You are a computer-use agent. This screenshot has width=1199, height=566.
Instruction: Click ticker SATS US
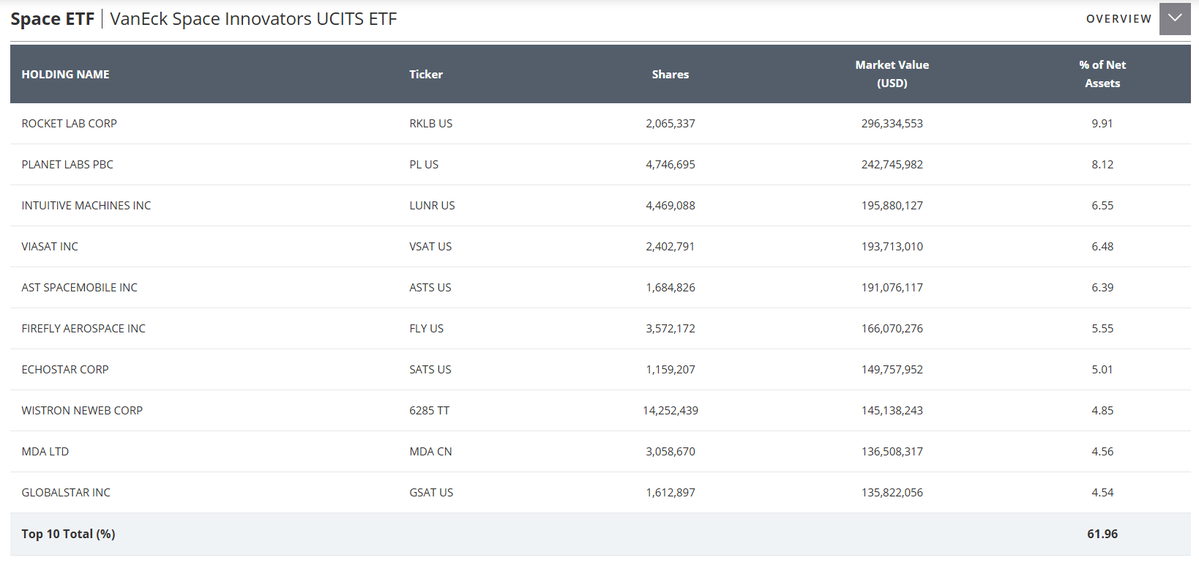click(x=431, y=369)
